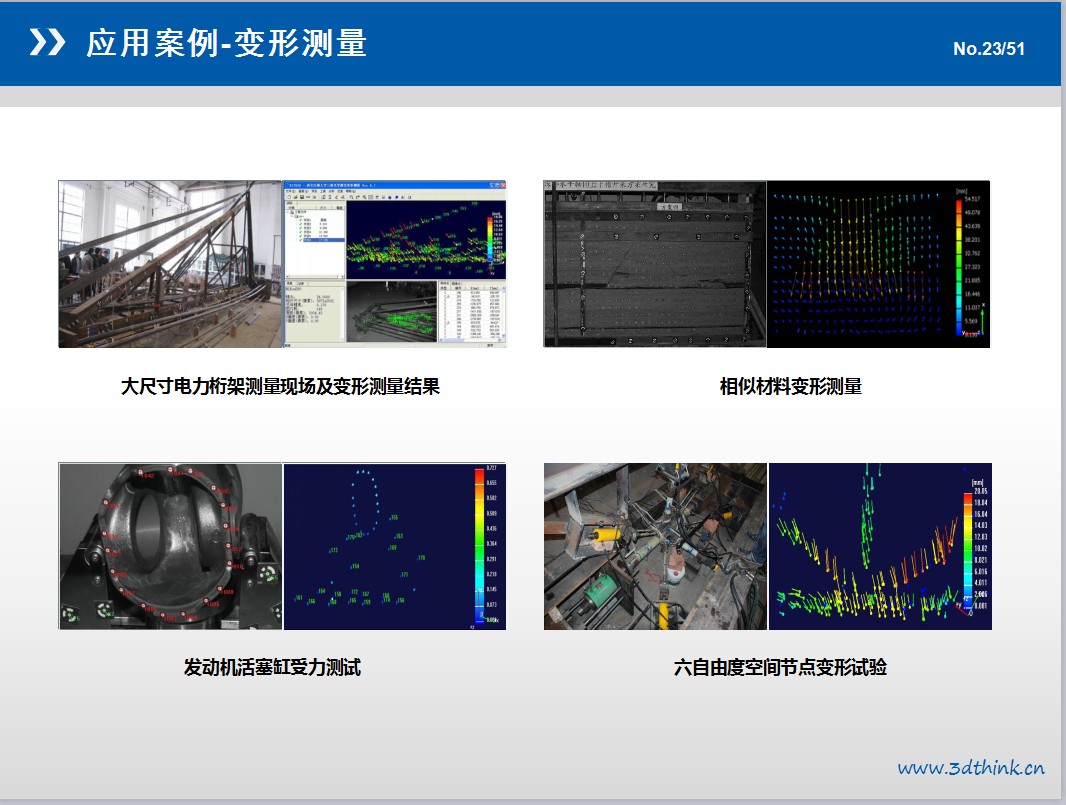The image size is (1066, 805).
Task: Click the slide number No.23/51
Action: [988, 48]
